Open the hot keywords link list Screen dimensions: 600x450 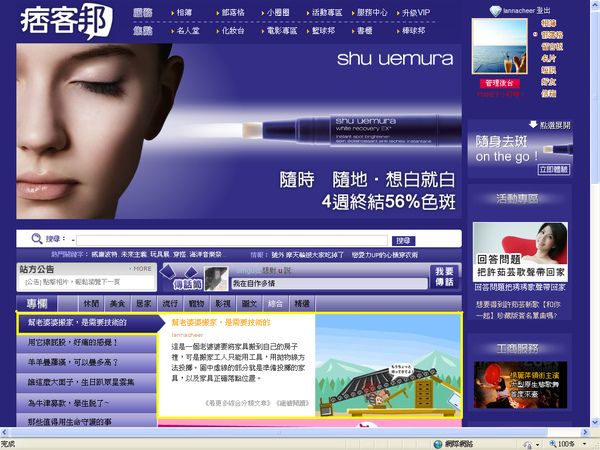tap(159, 254)
